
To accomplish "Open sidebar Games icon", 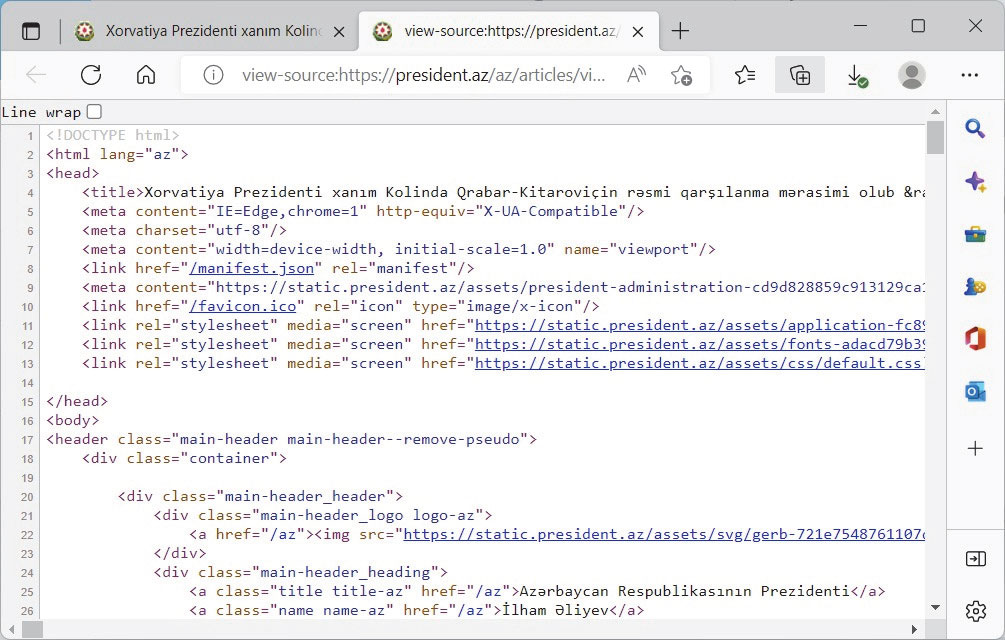I will pyautogui.click(x=975, y=286).
